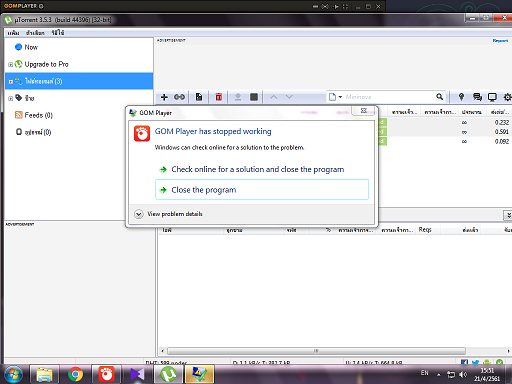Viewport: 512px width, 384px height.
Task: Move torrent up the queue arrow
Action: [274, 97]
